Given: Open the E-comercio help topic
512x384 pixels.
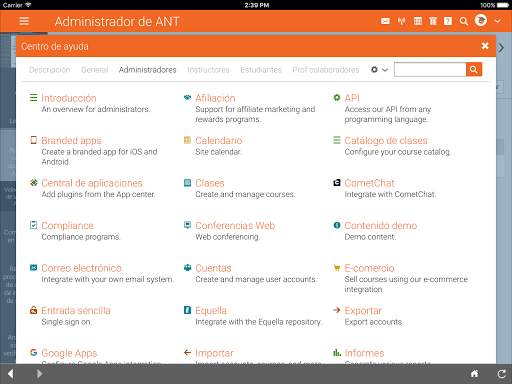Looking at the screenshot, I should pos(369,268).
